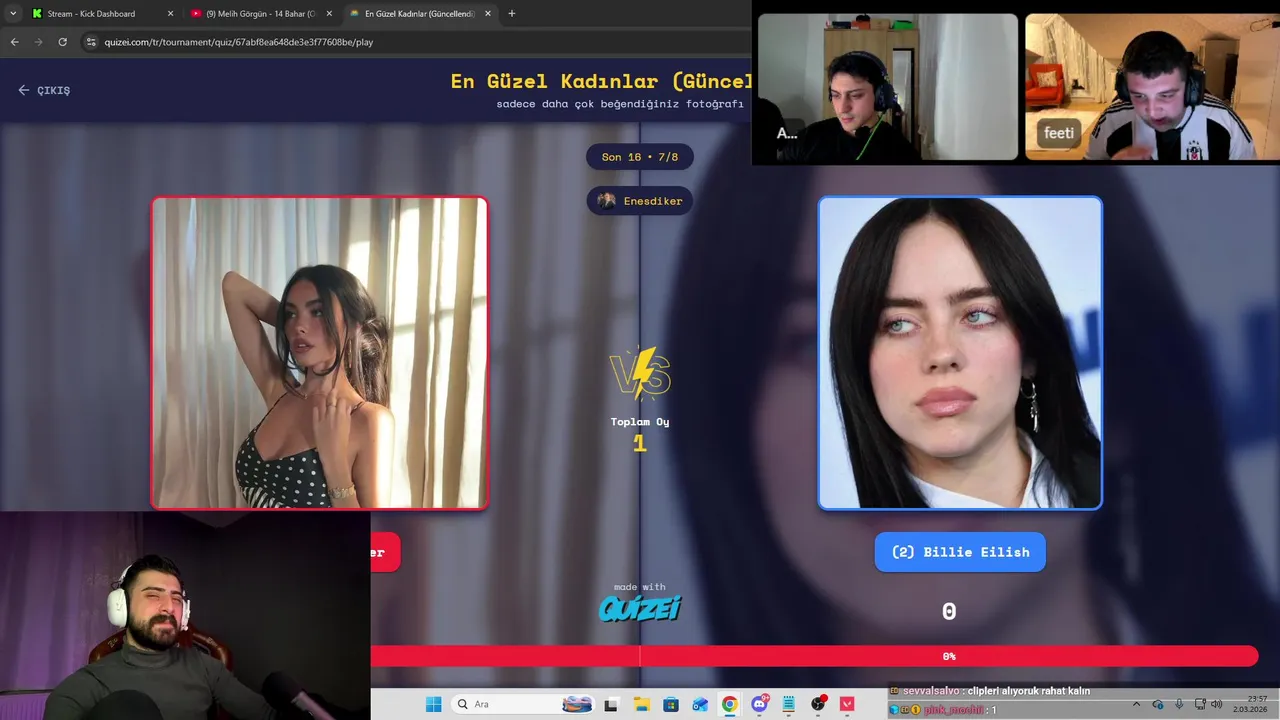Image resolution: width=1280 pixels, height=720 pixels.
Task: Close the Melih Görgün YouTube tab
Action: 329,14
